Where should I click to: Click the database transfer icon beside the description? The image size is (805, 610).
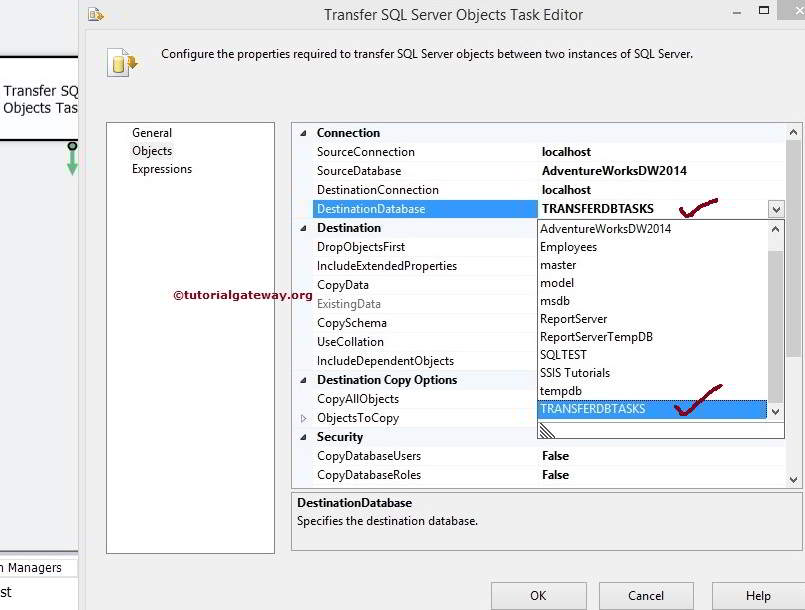pyautogui.click(x=124, y=63)
